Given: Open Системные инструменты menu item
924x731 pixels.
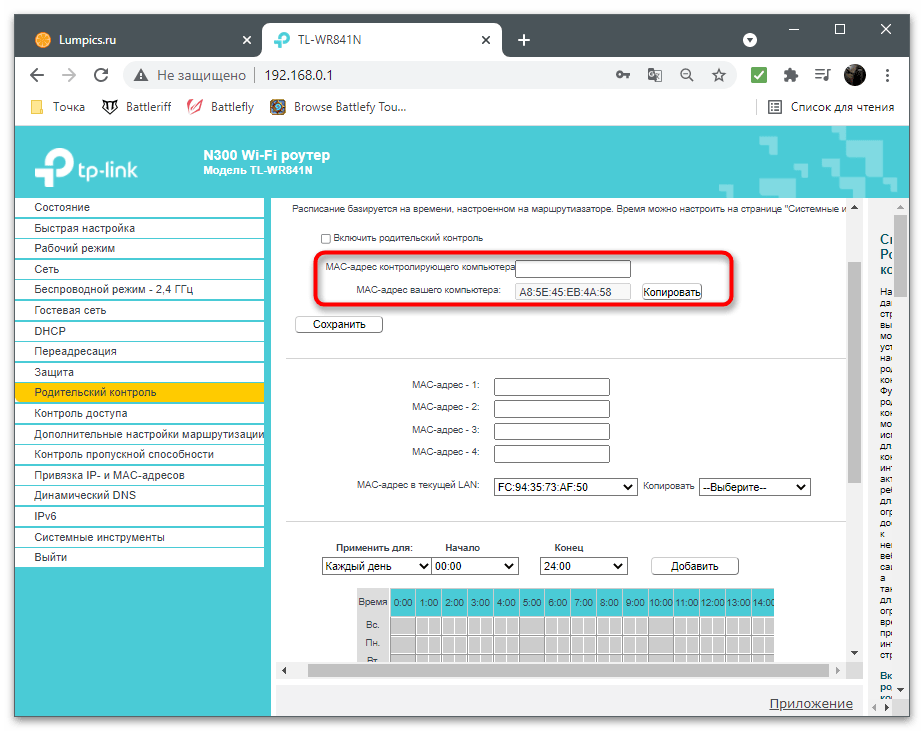Looking at the screenshot, I should pyautogui.click(x=139, y=537).
